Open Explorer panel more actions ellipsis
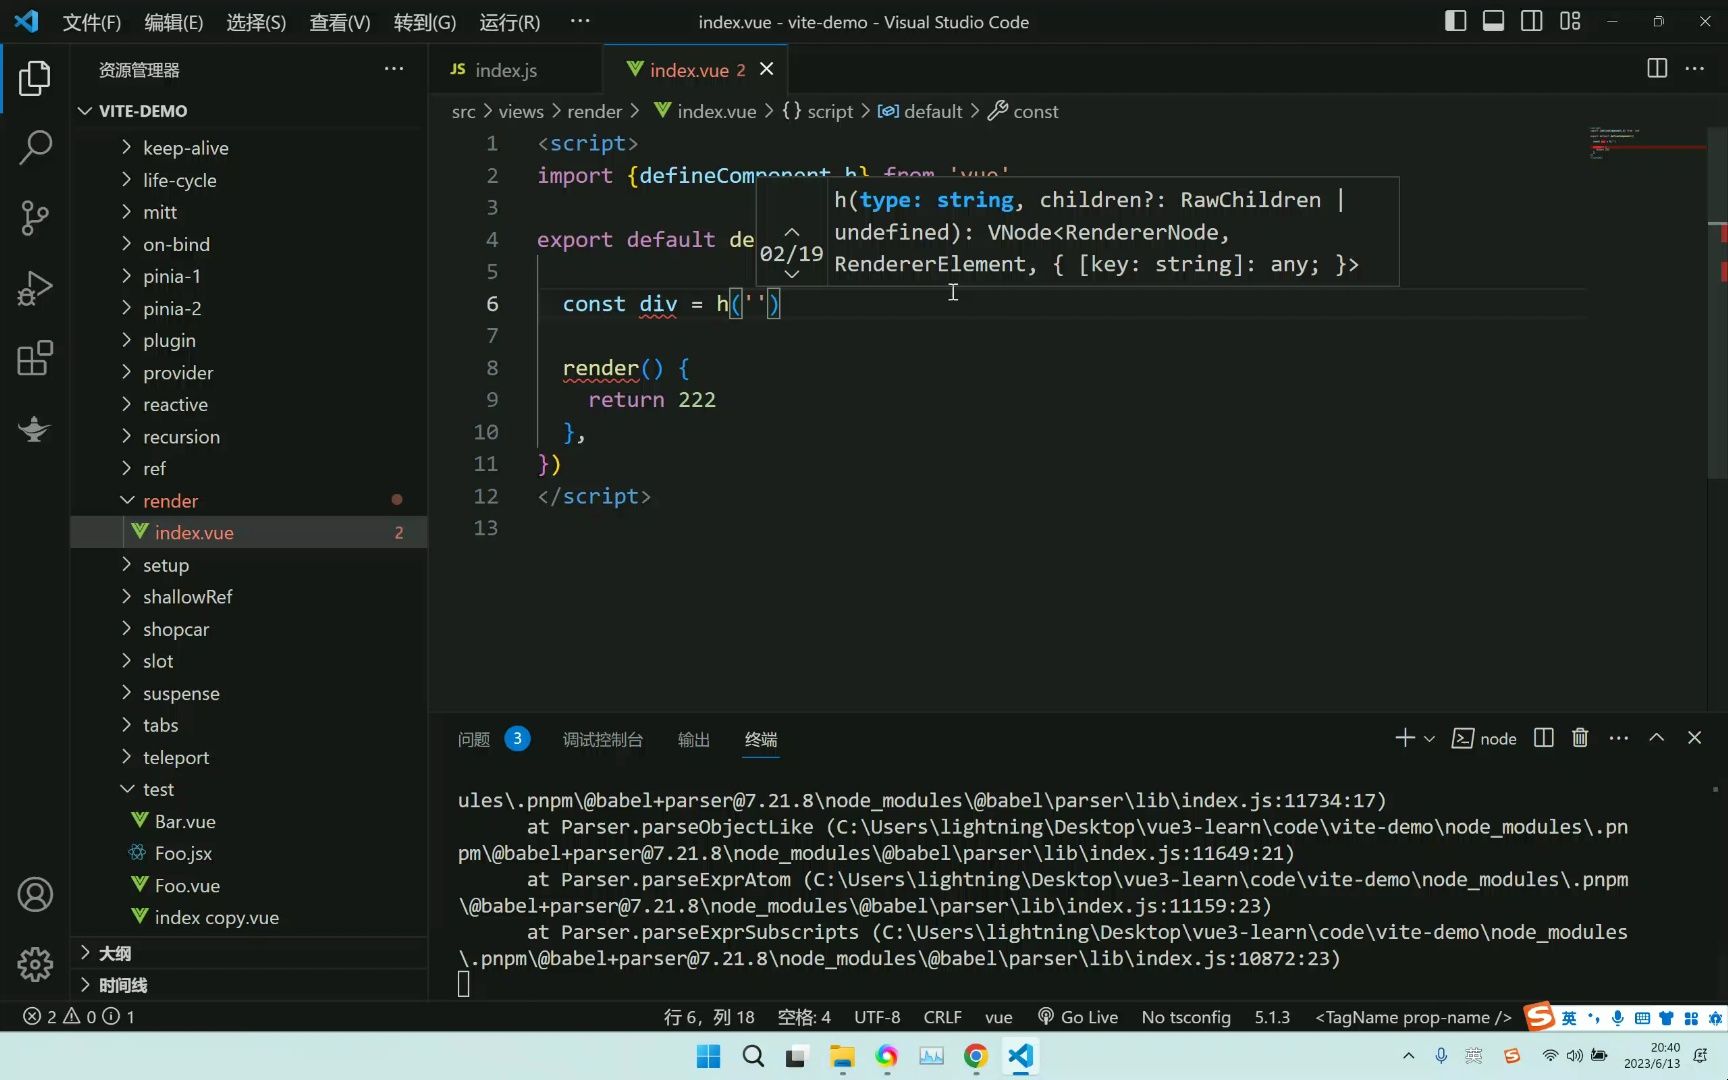The image size is (1728, 1080). [394, 69]
